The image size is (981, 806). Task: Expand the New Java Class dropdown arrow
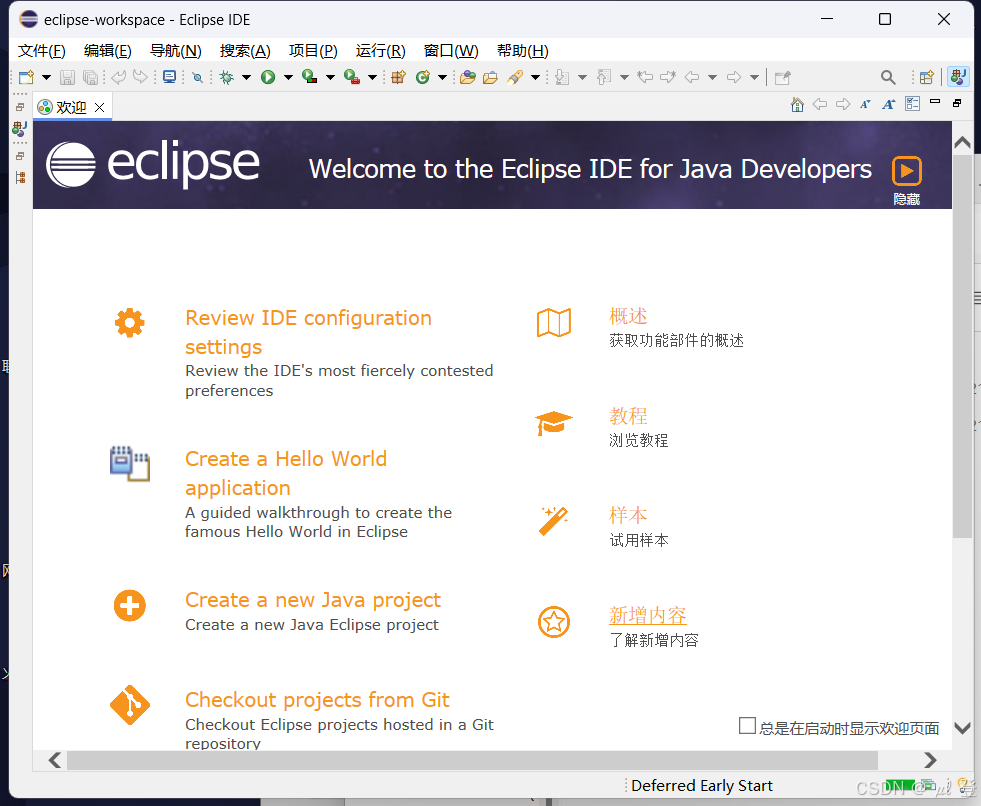click(x=442, y=78)
